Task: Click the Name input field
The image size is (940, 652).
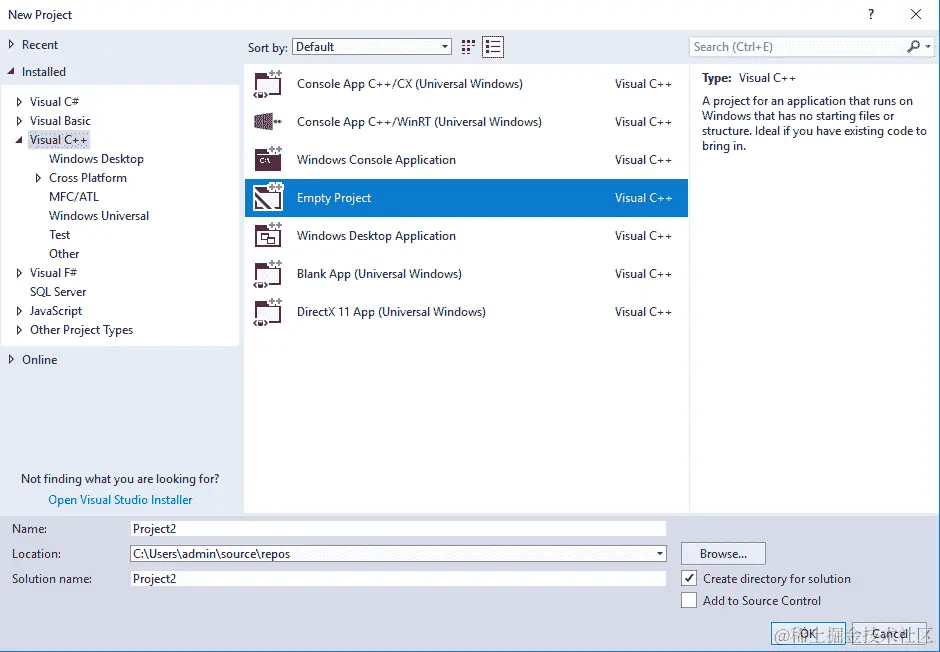Action: tap(398, 529)
